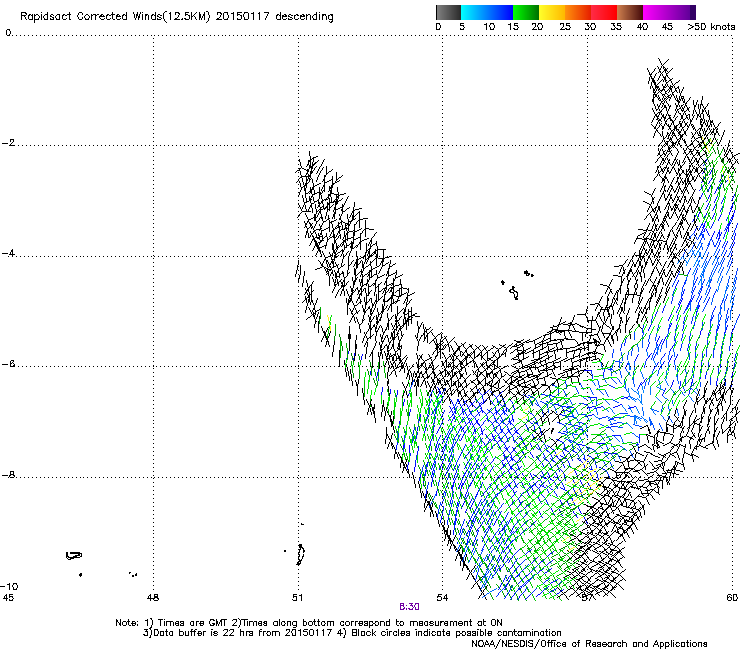This screenshot has width=740, height=650.
Task: Click the yellow 20-25 knots legend segment
Action: pos(552,13)
